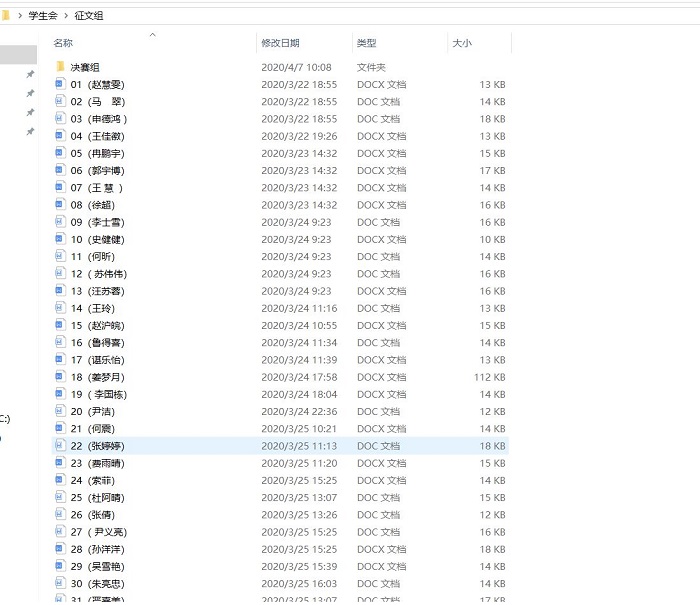This screenshot has height=605, width=700.
Task: Click the first pinned item pin icon
Action: click(30, 75)
